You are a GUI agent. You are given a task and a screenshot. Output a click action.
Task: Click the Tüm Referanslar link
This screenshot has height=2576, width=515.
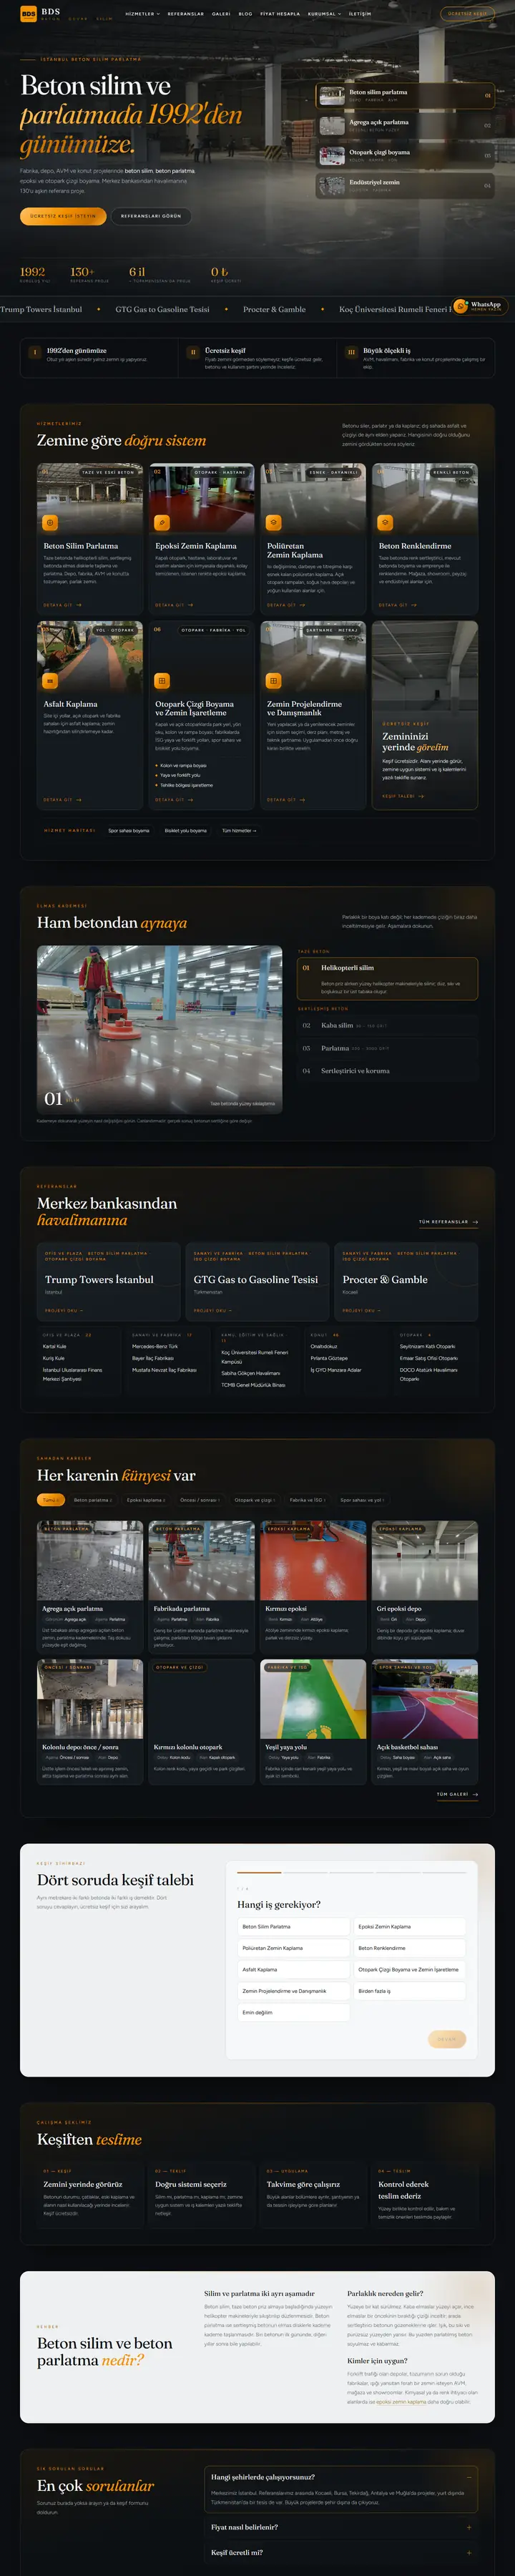(x=448, y=1222)
